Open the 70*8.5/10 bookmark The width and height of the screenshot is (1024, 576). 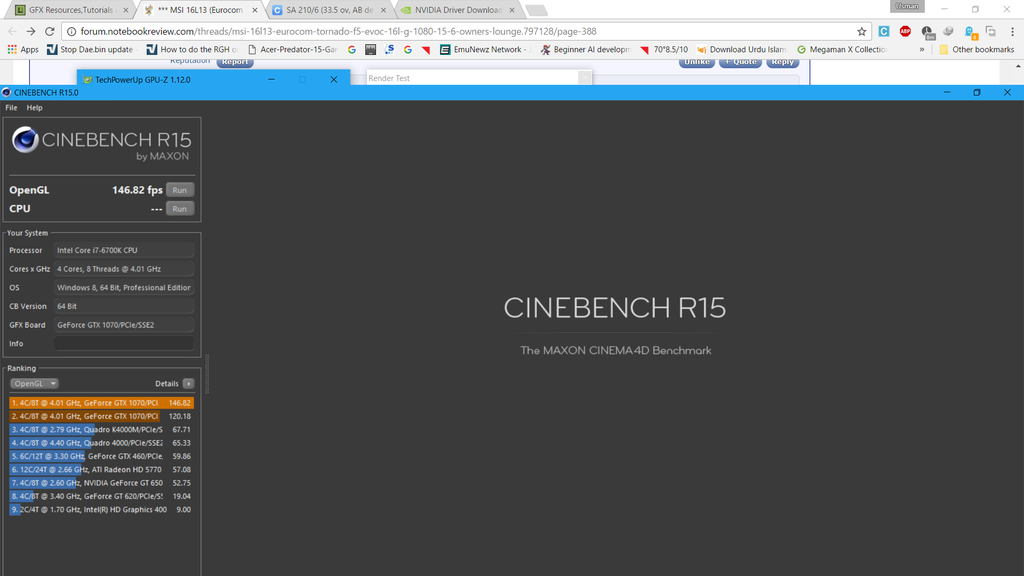coord(664,50)
